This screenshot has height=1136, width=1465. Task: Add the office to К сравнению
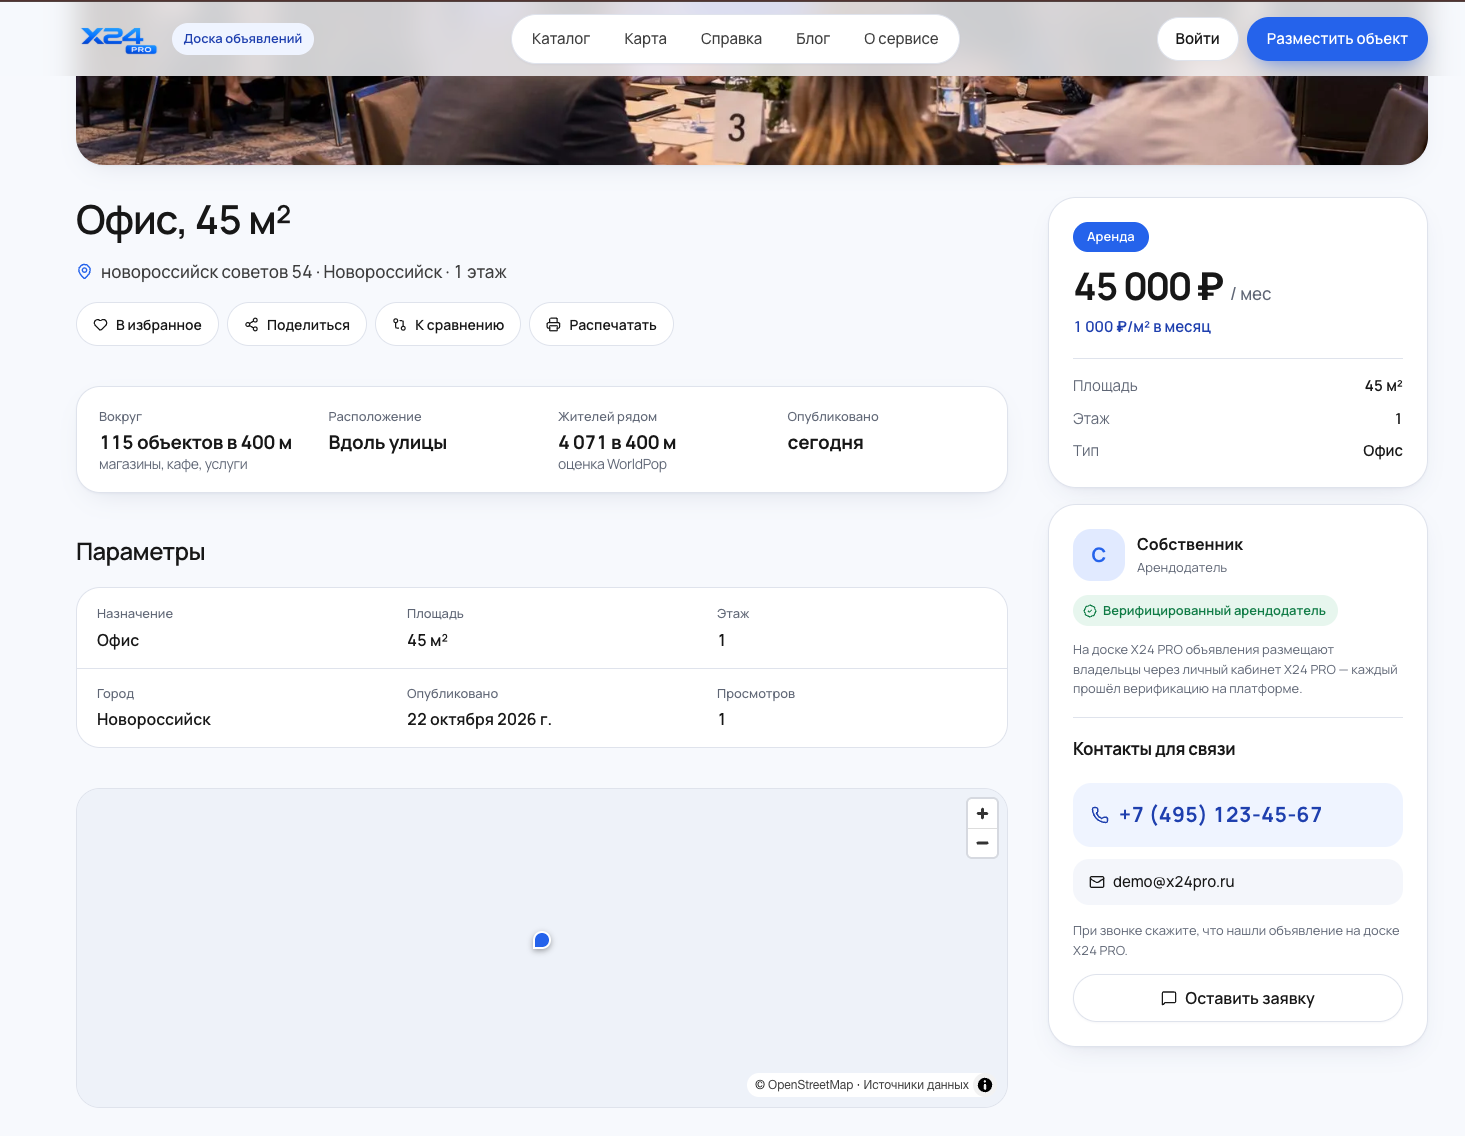pos(448,324)
